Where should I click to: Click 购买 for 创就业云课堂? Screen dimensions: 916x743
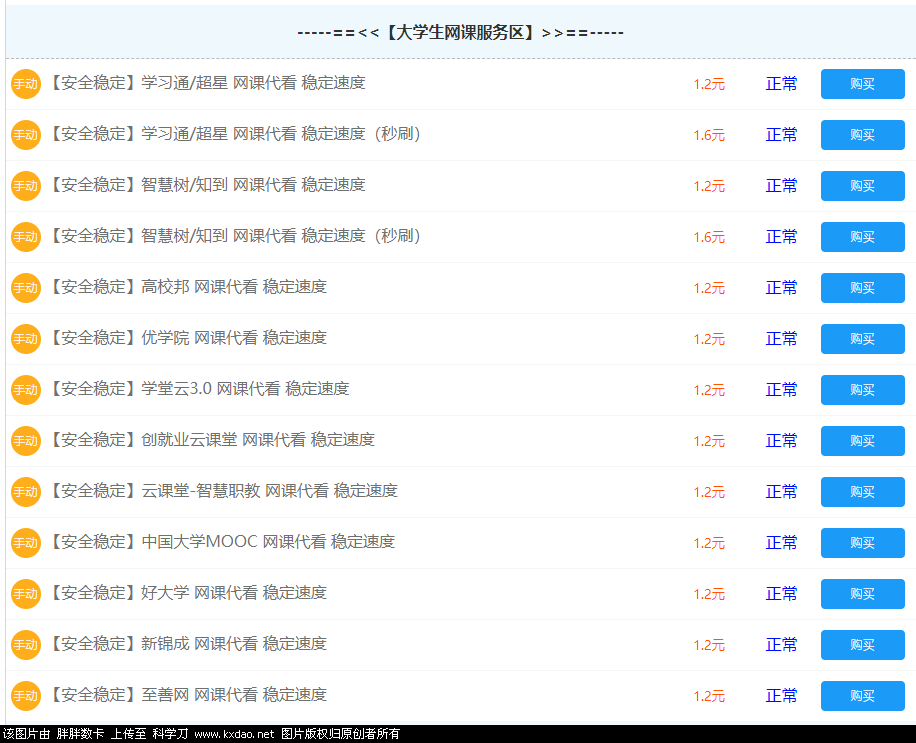862,441
